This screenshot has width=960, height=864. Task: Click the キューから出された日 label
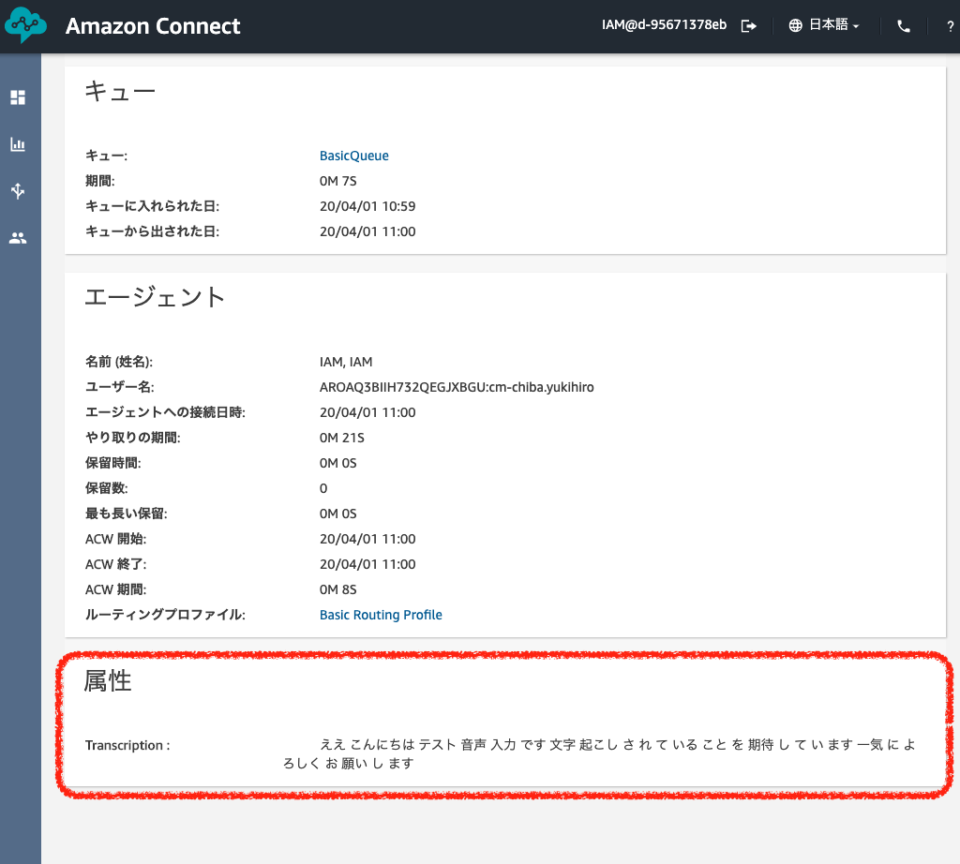coord(152,231)
